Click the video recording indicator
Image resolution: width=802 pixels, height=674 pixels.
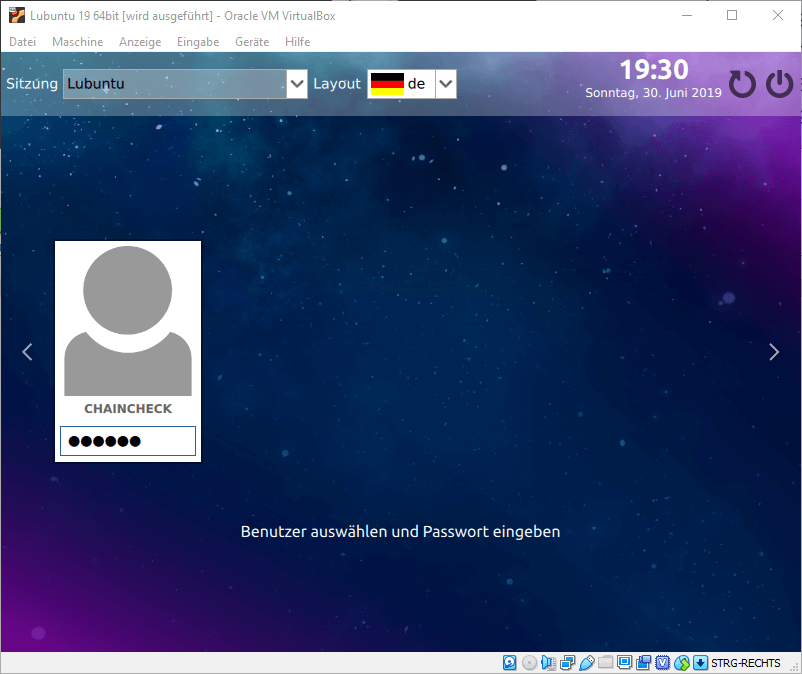pyautogui.click(x=643, y=663)
